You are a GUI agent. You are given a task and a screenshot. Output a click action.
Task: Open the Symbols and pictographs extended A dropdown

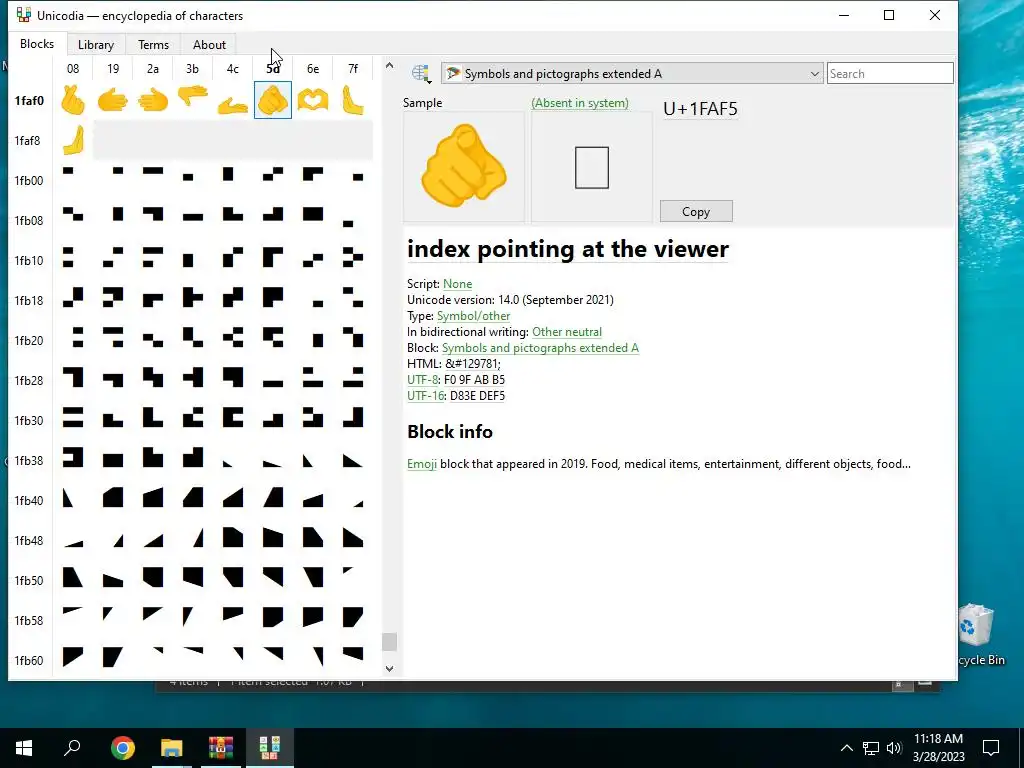coord(632,74)
